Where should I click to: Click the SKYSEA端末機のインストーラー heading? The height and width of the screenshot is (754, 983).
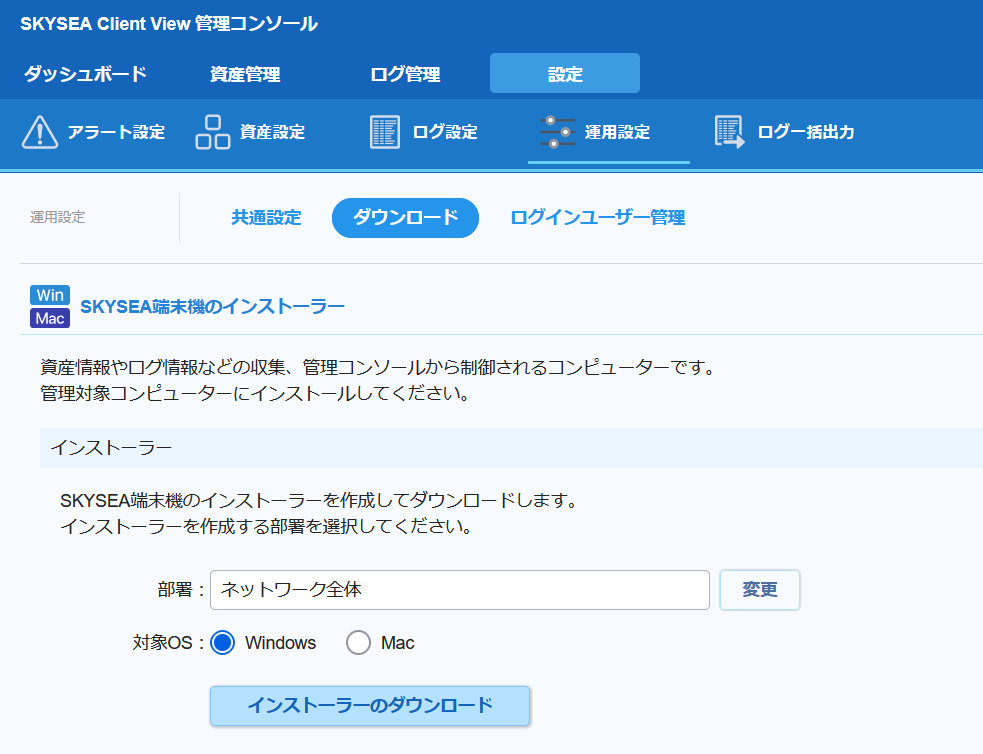coord(213,306)
